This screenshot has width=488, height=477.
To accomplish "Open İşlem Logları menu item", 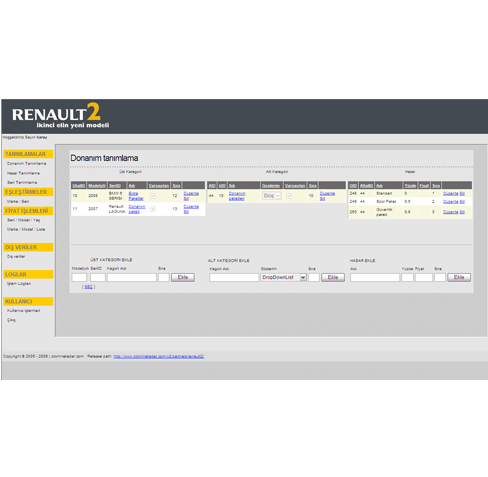I will pos(19,284).
